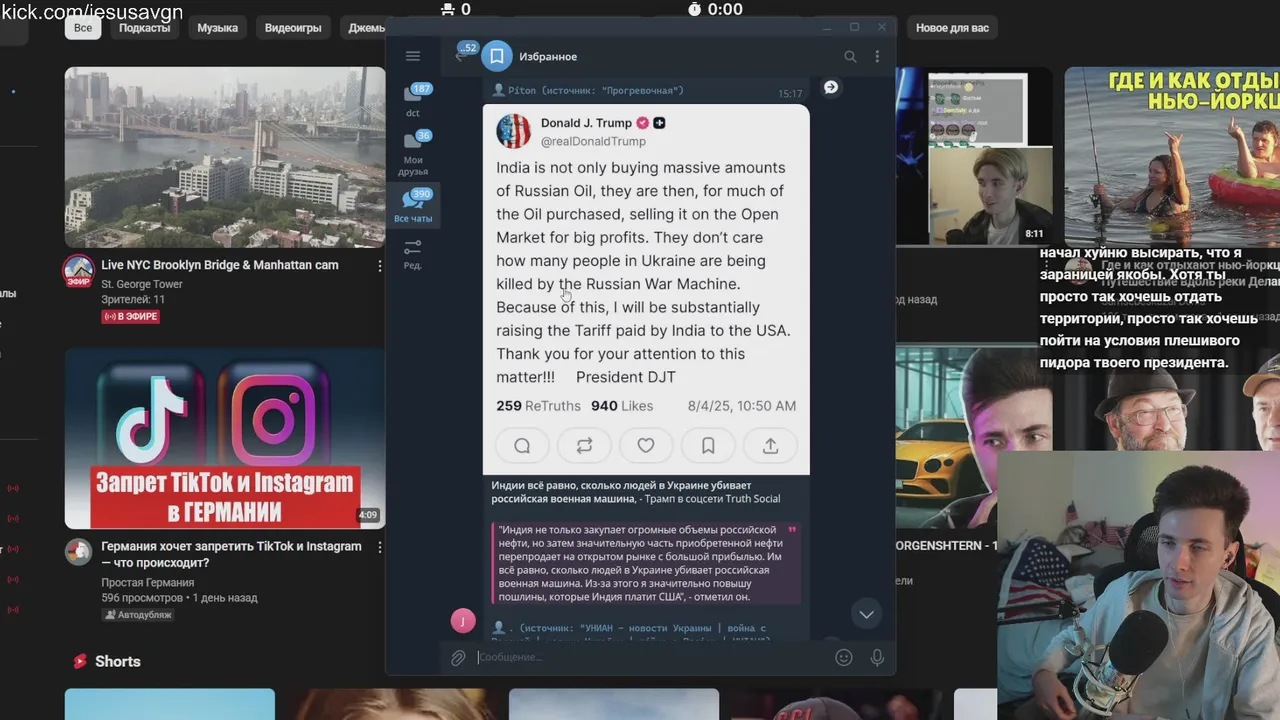1280x720 pixels.
Task: Click the red Shorts logo icon
Action: (x=79, y=661)
